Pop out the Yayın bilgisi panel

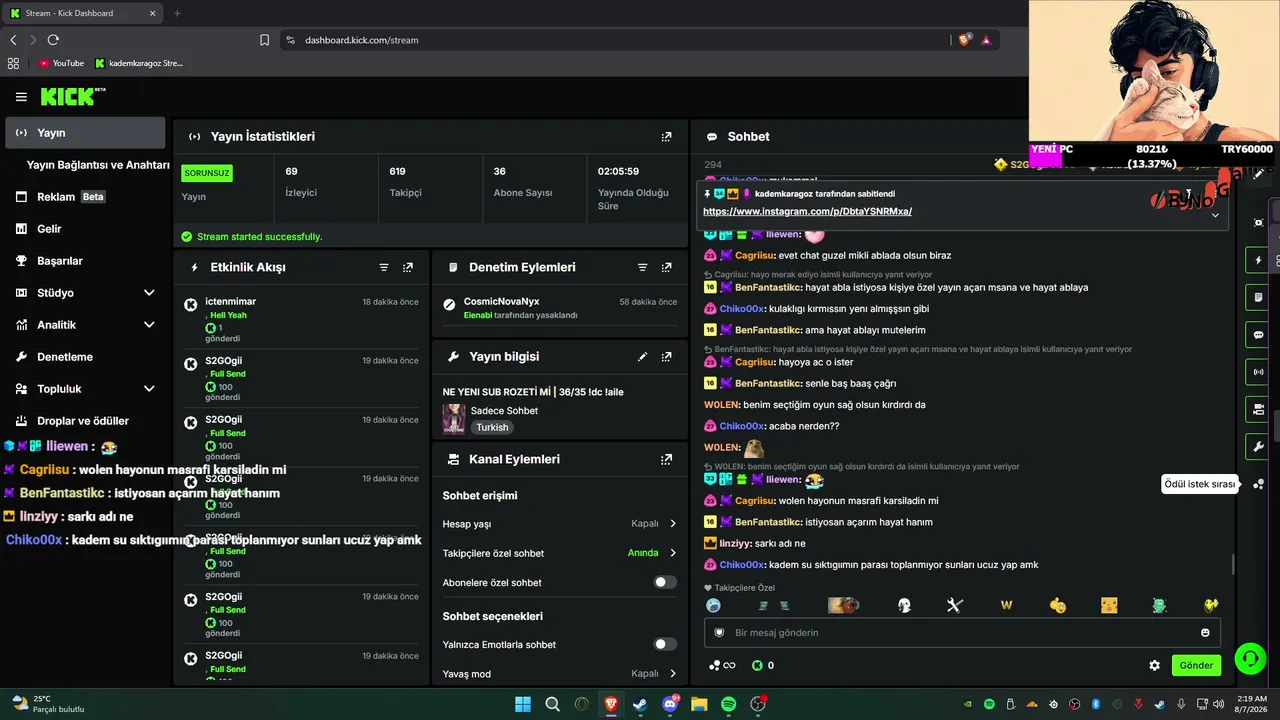pyautogui.click(x=667, y=357)
